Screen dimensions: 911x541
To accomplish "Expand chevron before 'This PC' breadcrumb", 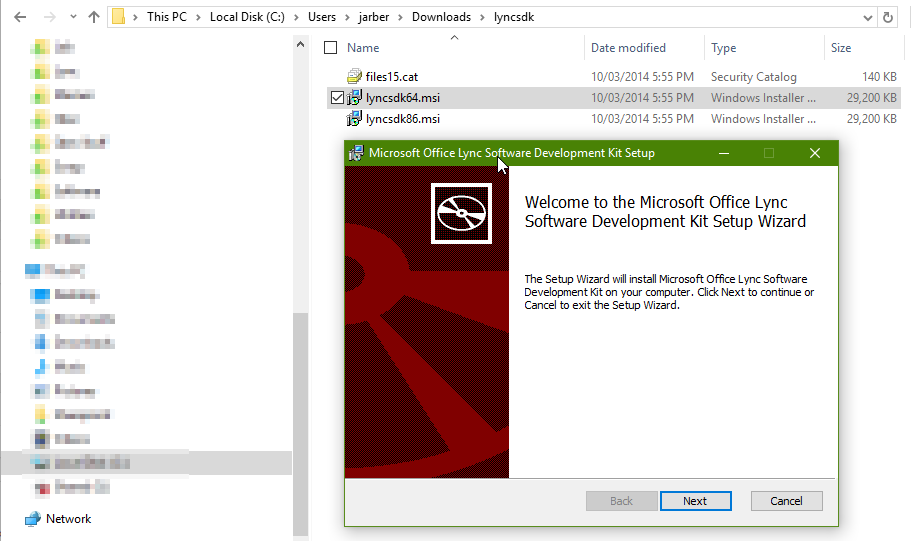I will coord(135,17).
